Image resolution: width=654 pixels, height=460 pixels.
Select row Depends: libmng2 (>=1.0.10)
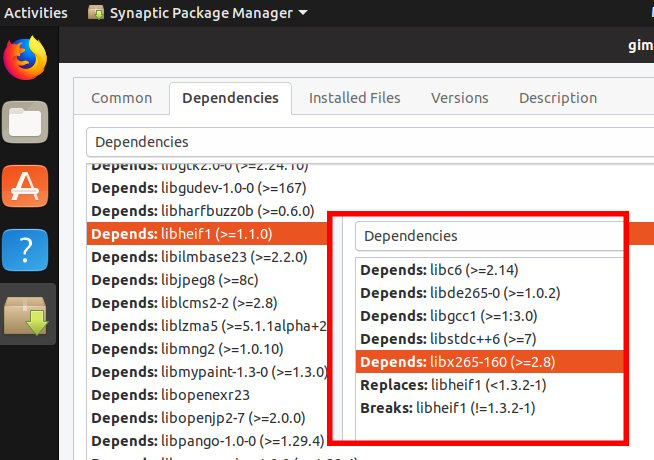207,349
